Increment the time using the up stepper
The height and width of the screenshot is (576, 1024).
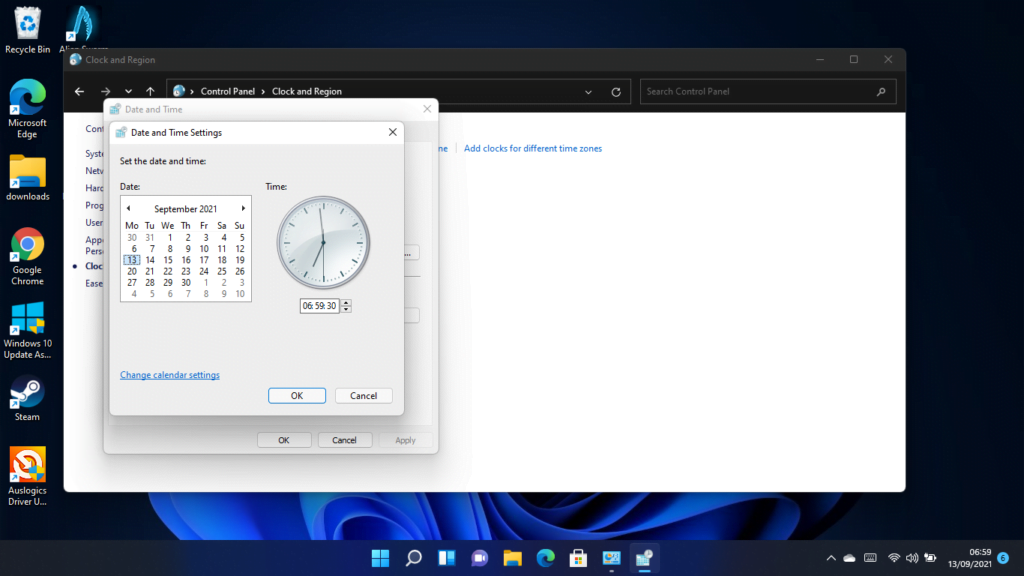pyautogui.click(x=345, y=302)
